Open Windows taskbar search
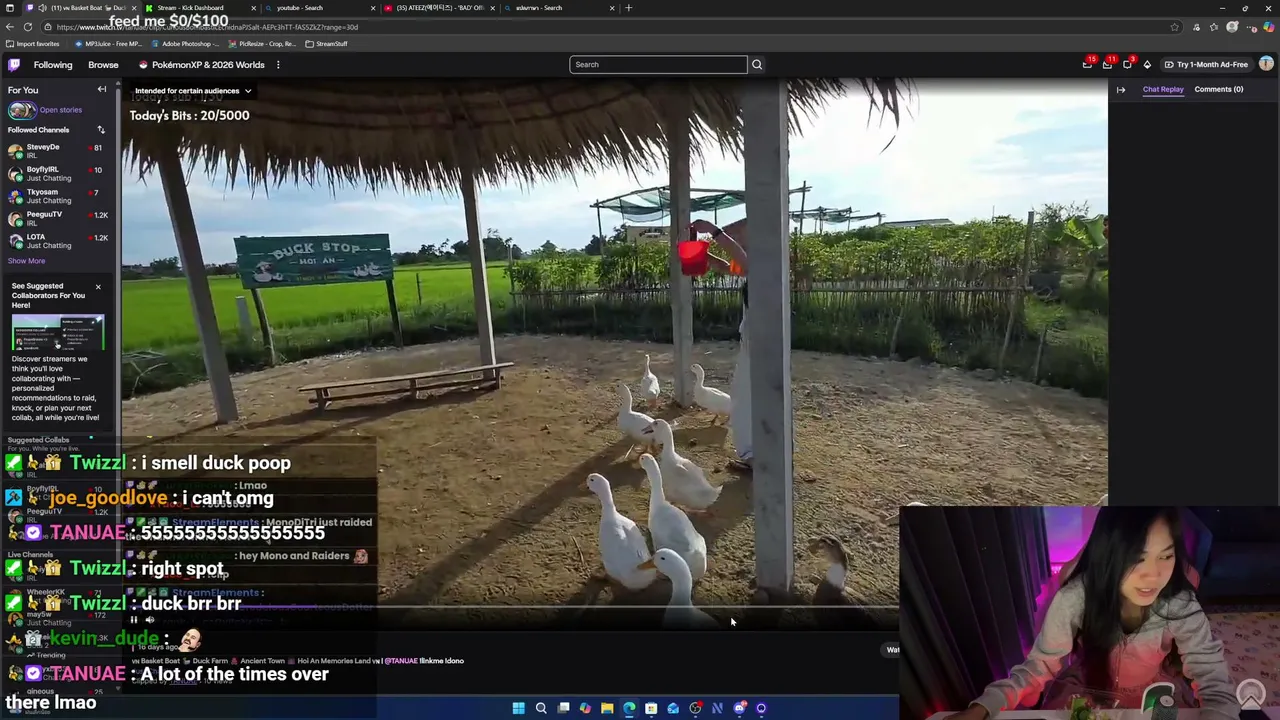The height and width of the screenshot is (720, 1280). [541, 708]
